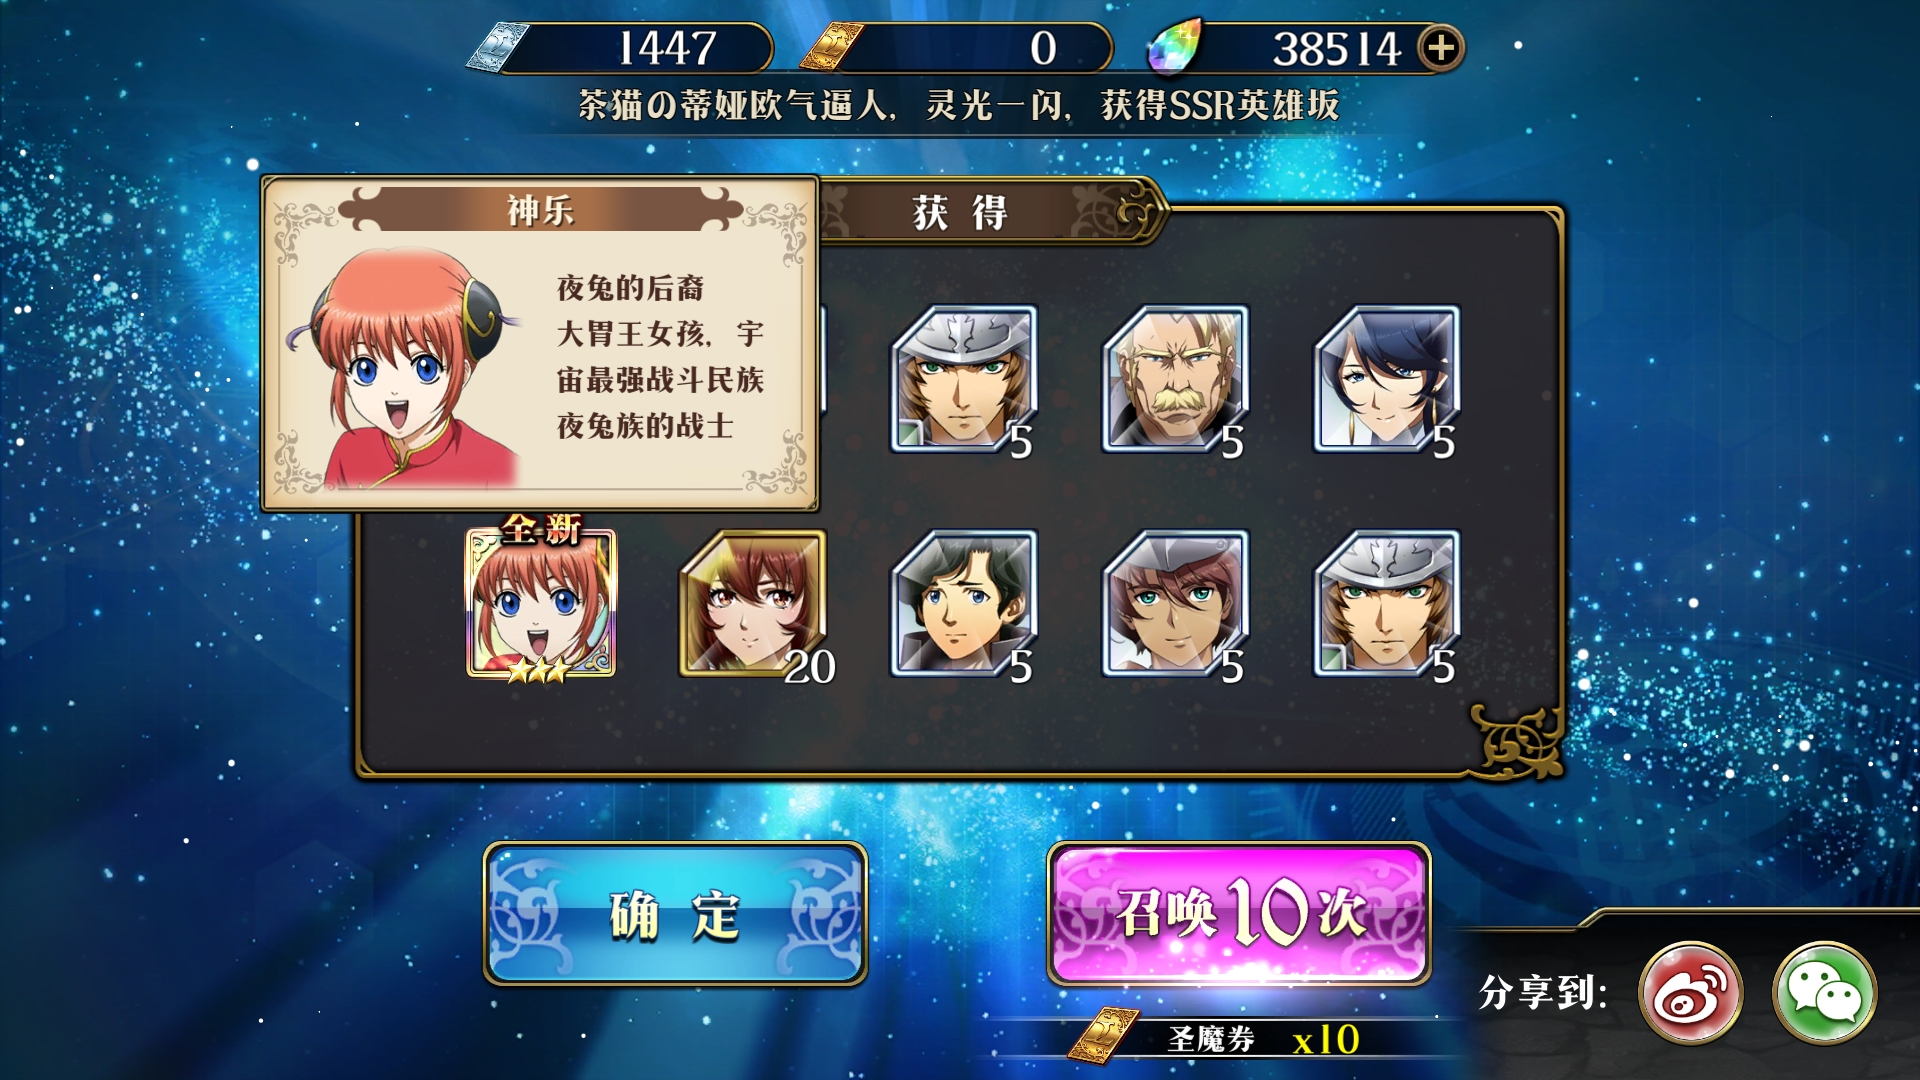
Task: Select top-row helmeted knight hero shard
Action: 964,380
